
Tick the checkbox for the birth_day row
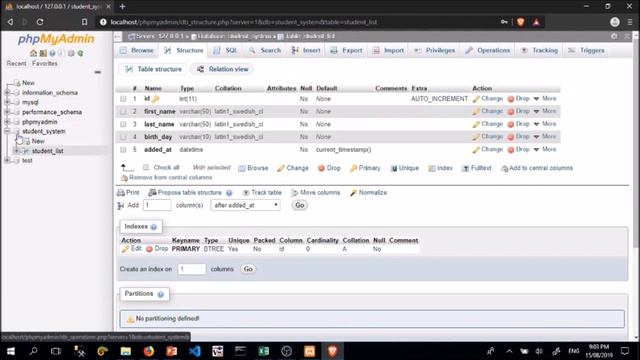click(x=123, y=137)
